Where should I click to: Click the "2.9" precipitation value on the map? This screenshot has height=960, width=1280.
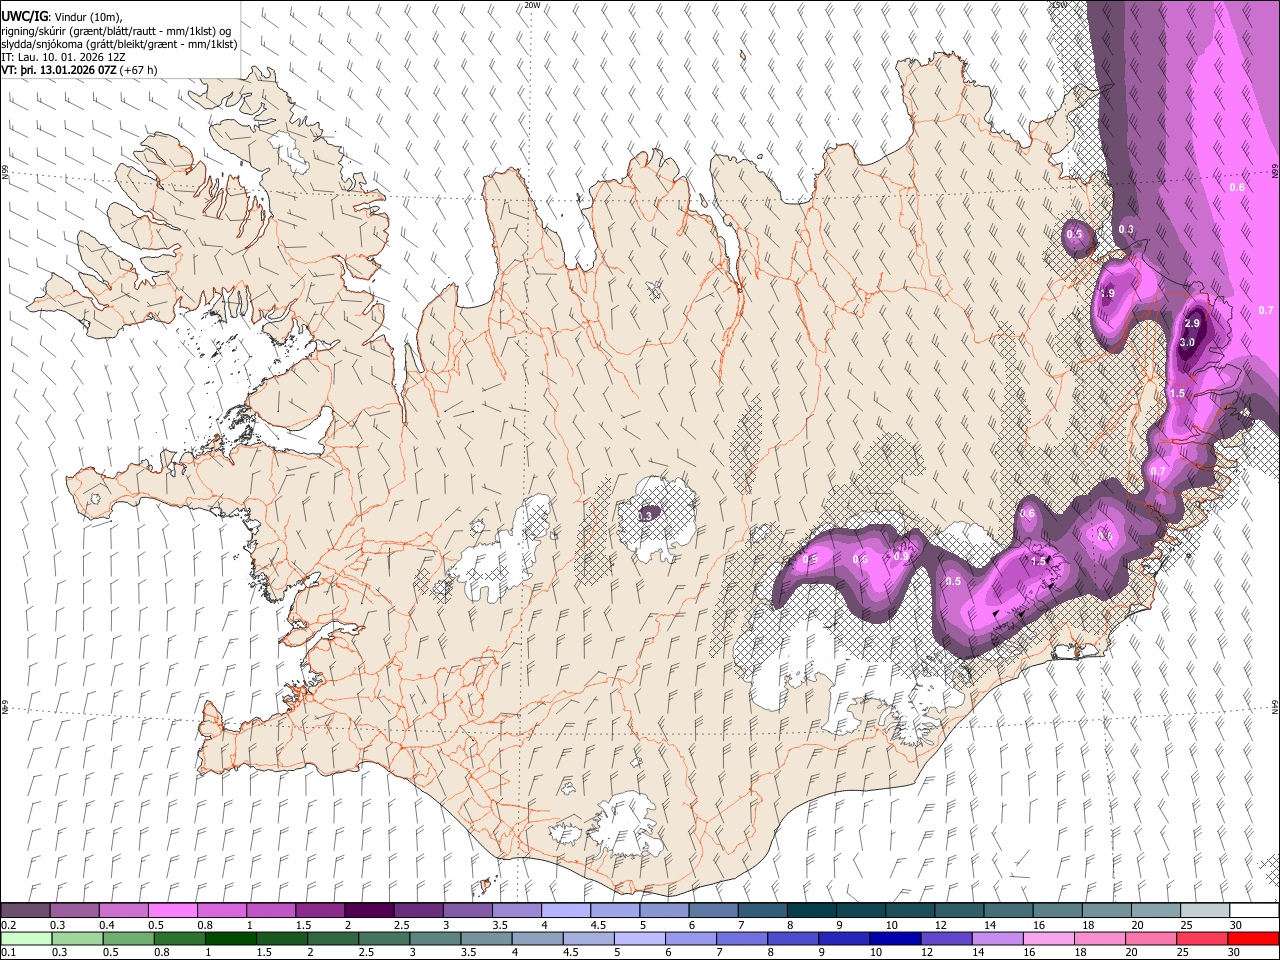[1192, 324]
